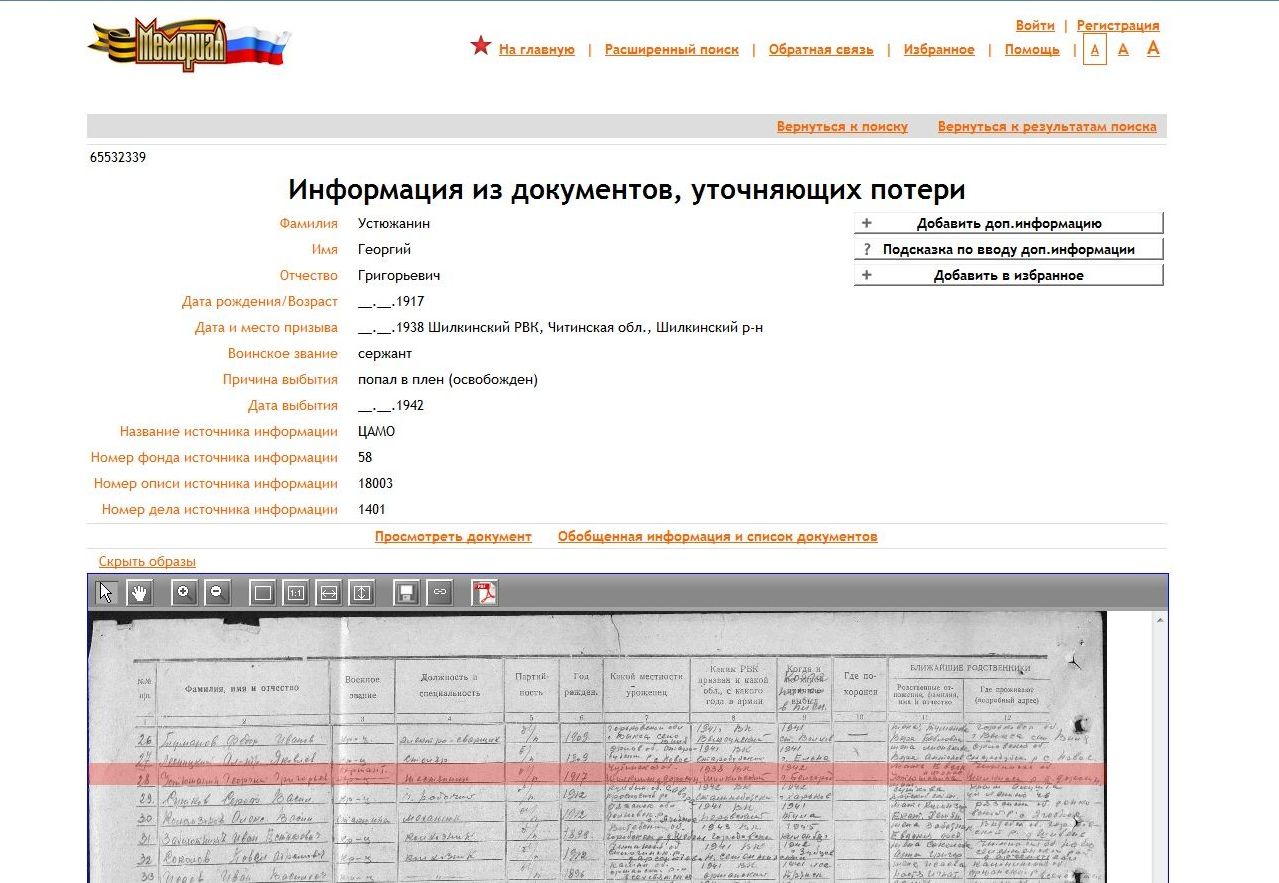Select the arrow pointer tool
The image size is (1279, 883).
pyautogui.click(x=105, y=592)
